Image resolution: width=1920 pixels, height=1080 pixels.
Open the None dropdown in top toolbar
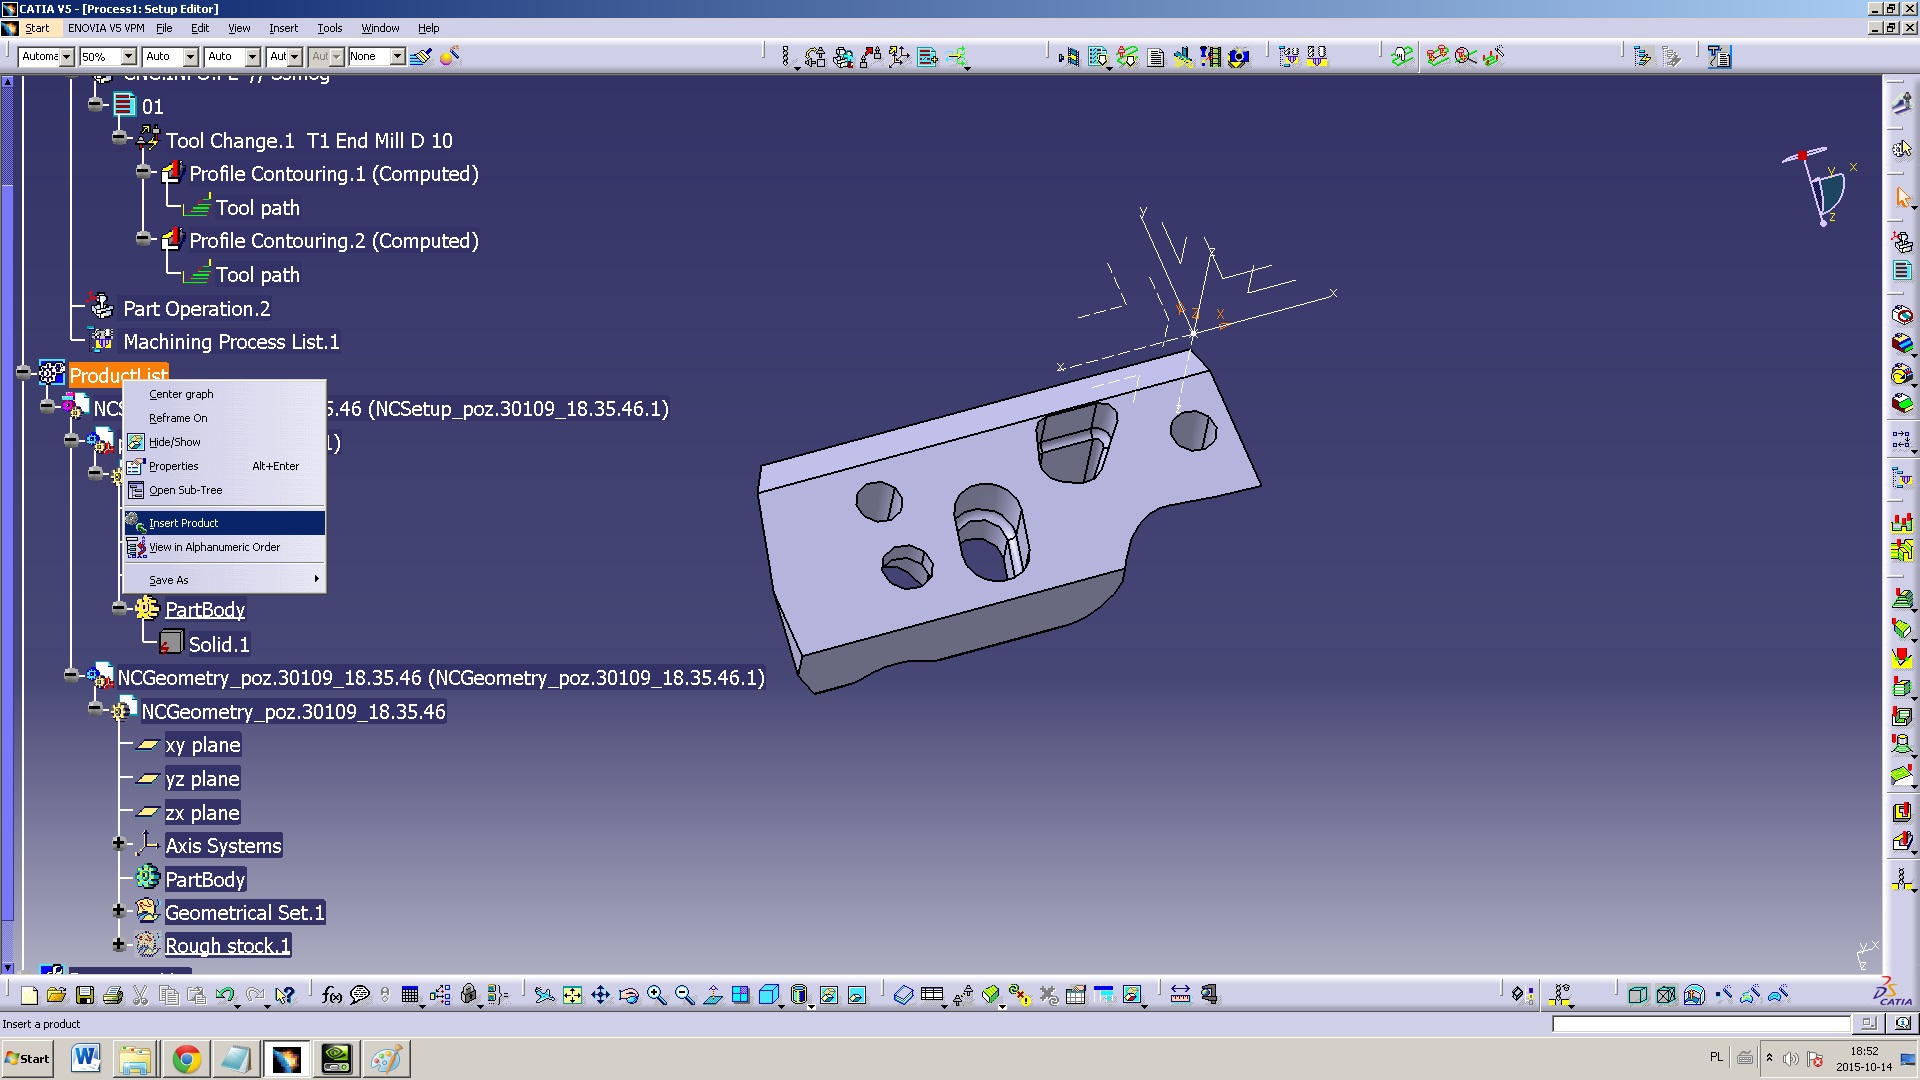tap(397, 57)
